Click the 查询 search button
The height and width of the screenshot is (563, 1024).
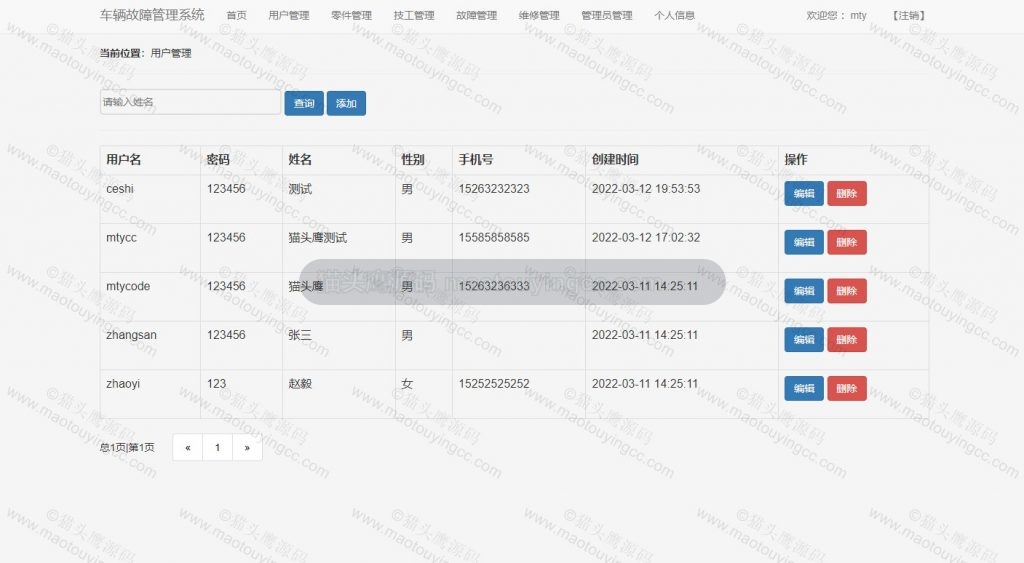pyautogui.click(x=304, y=103)
